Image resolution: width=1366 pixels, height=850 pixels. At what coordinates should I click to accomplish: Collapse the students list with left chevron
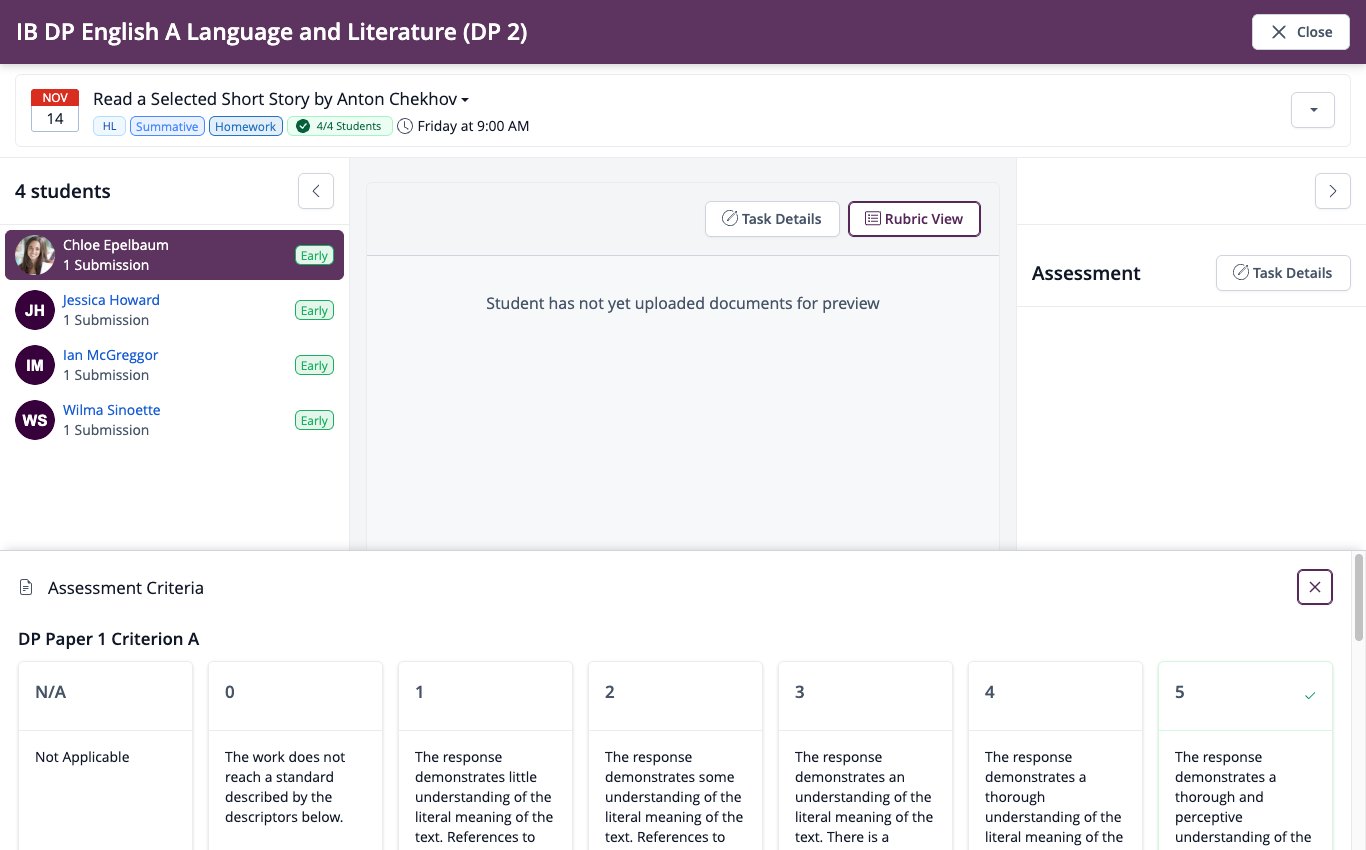click(316, 190)
